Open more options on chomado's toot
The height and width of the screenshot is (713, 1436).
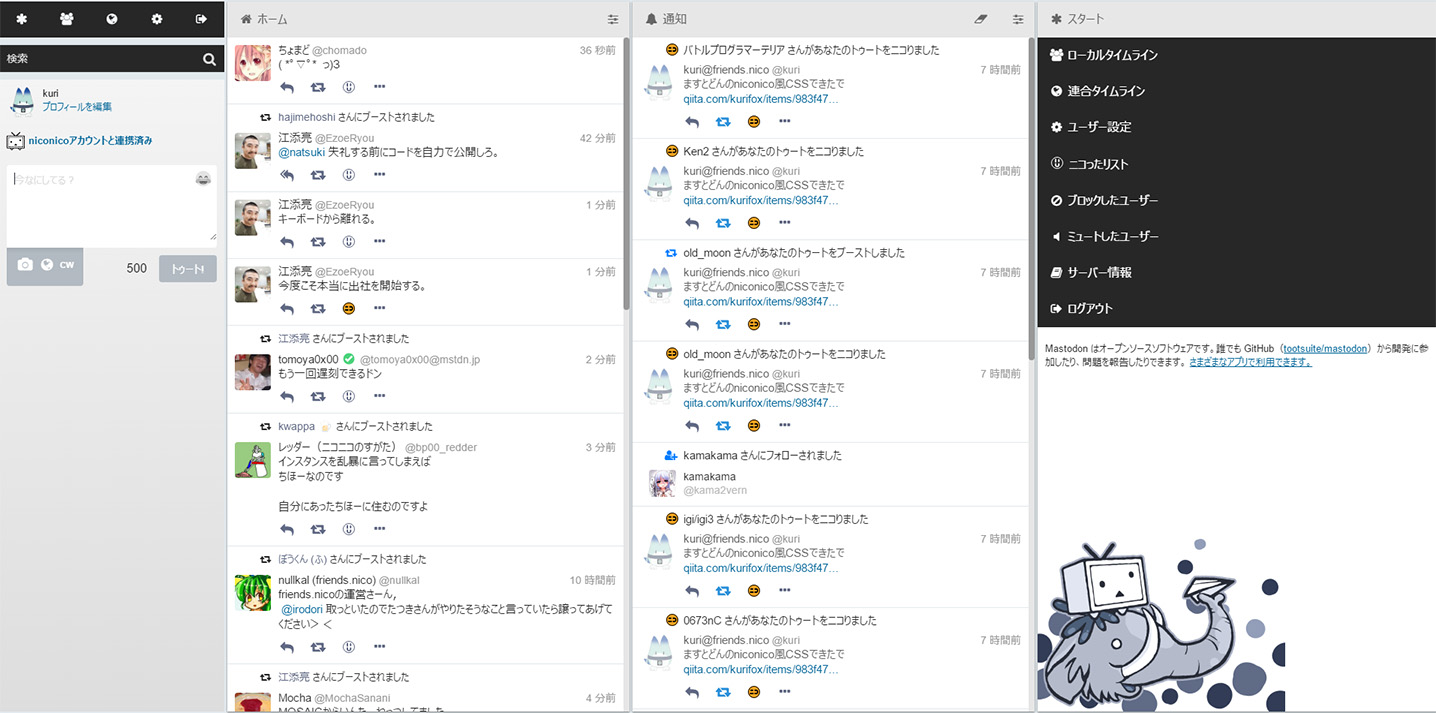(379, 87)
